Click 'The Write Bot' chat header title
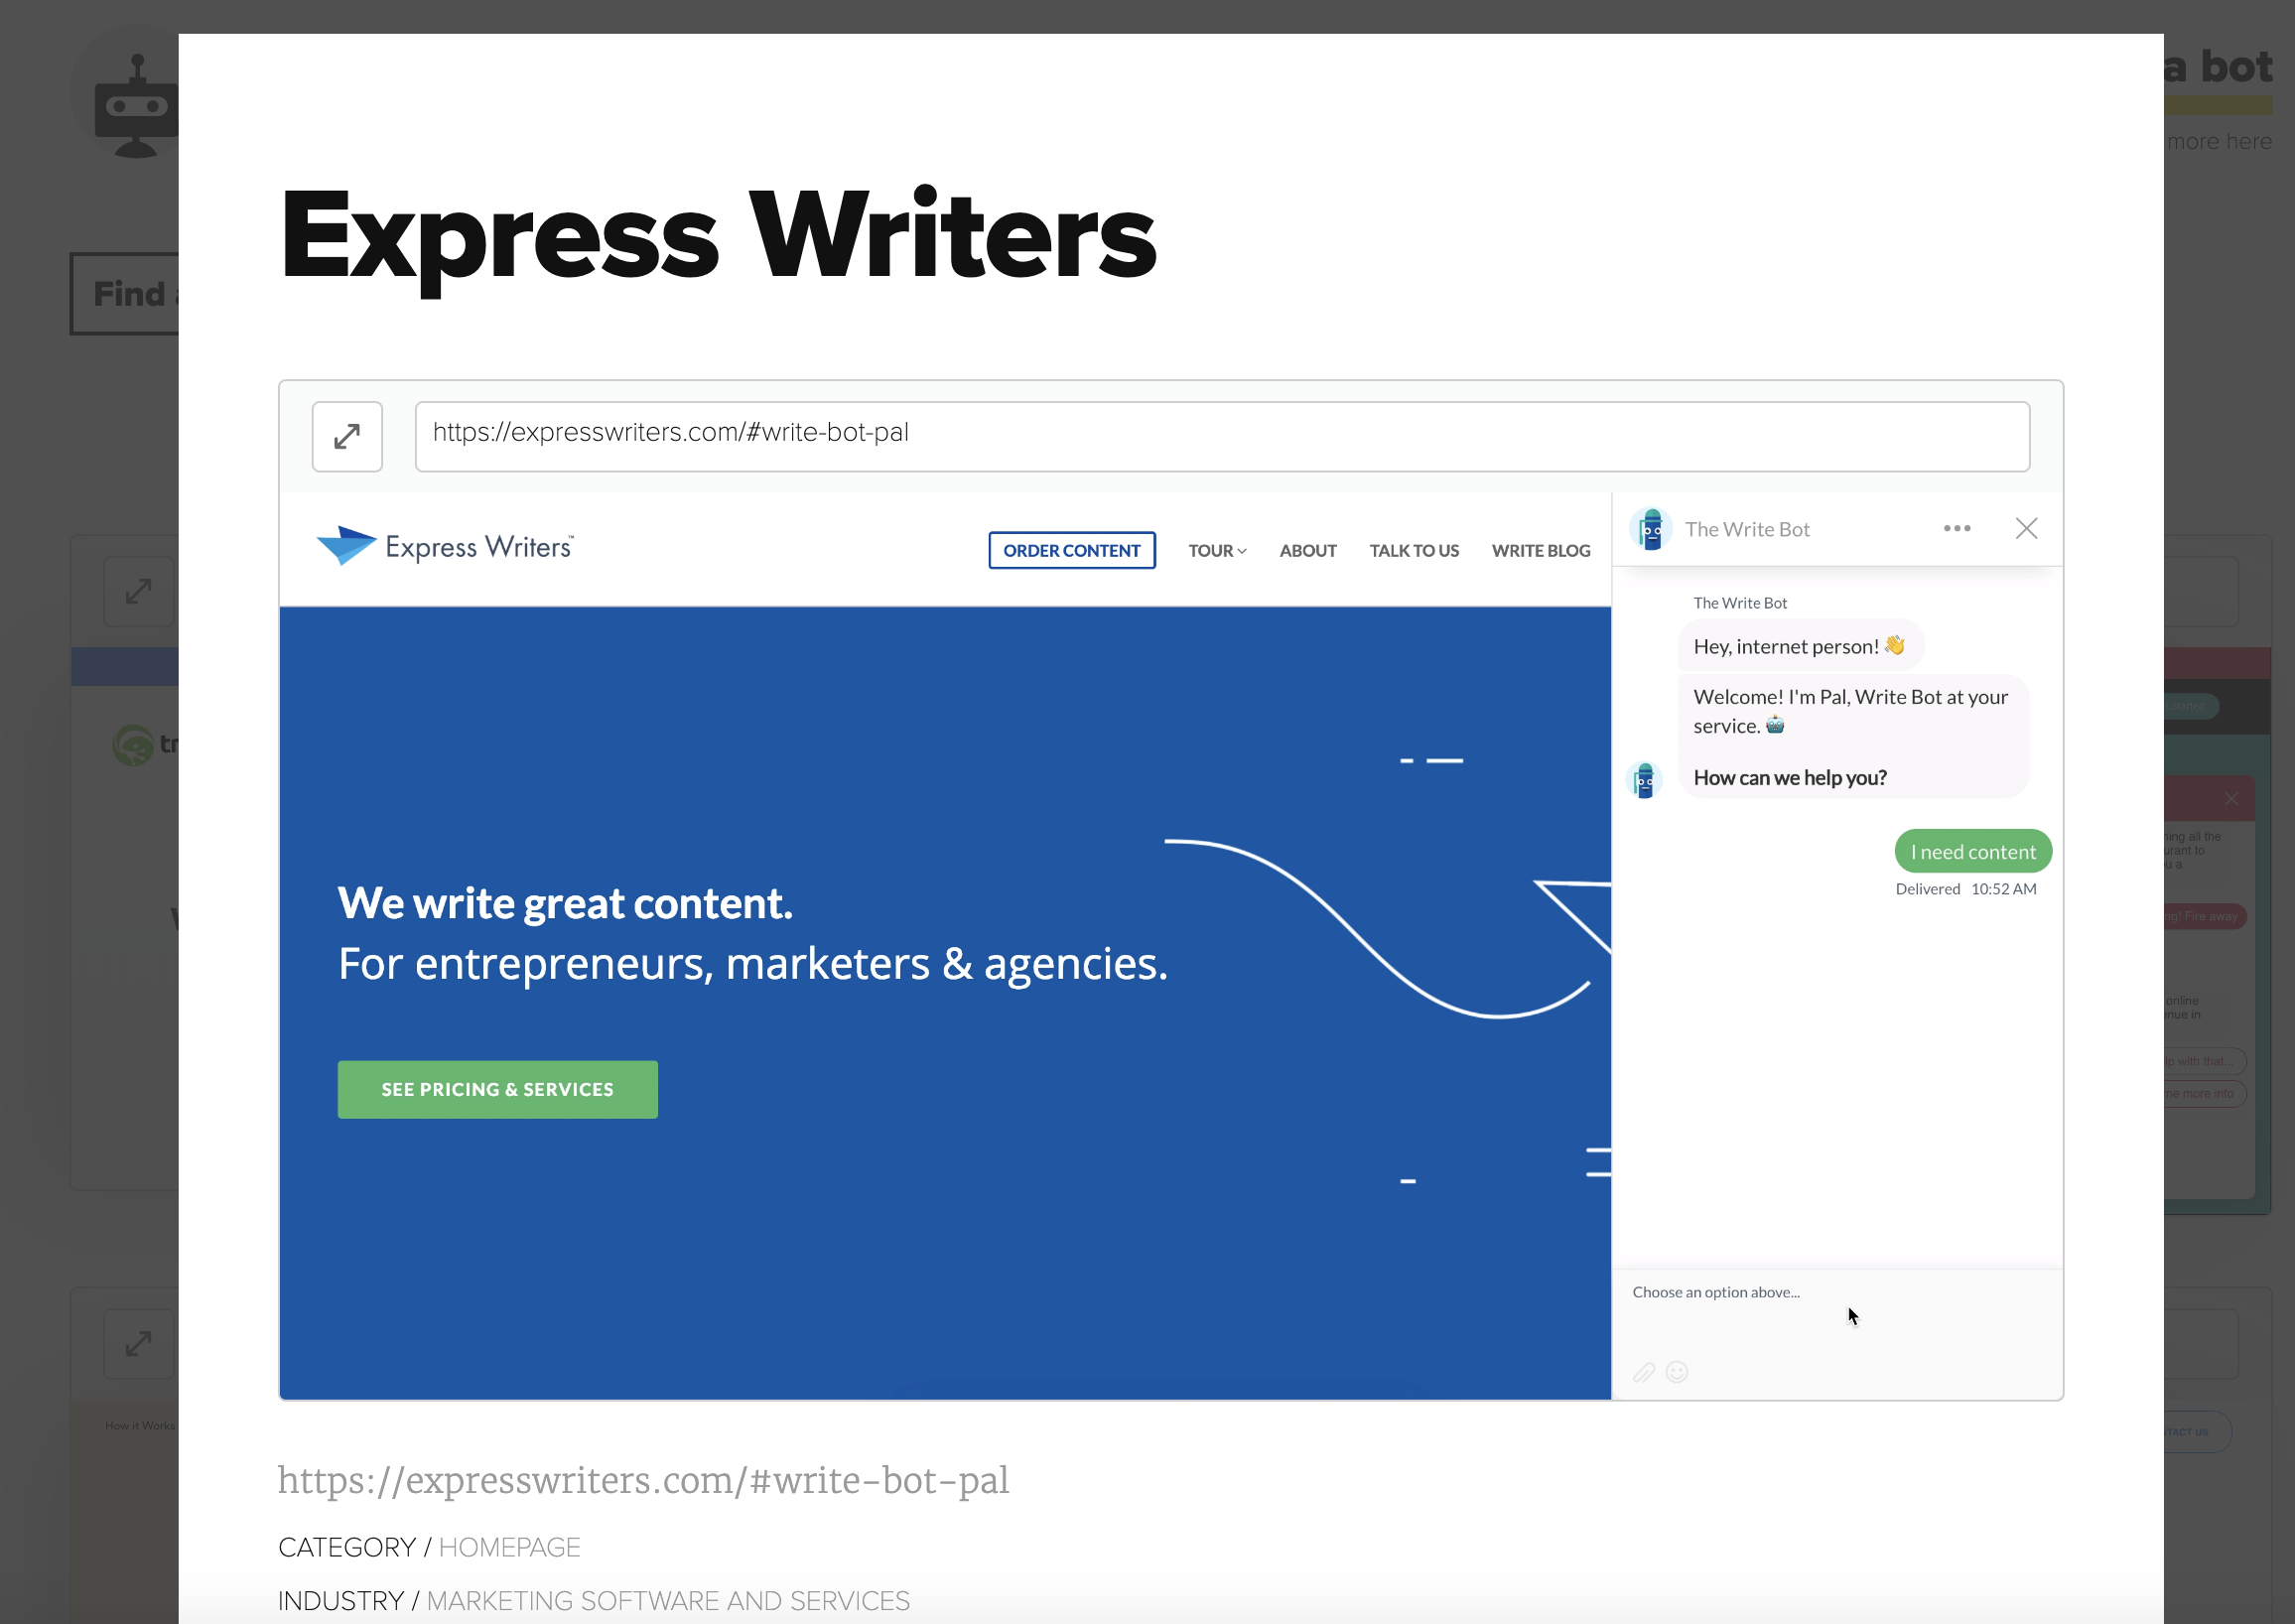This screenshot has height=1624, width=2295. coord(1746,529)
